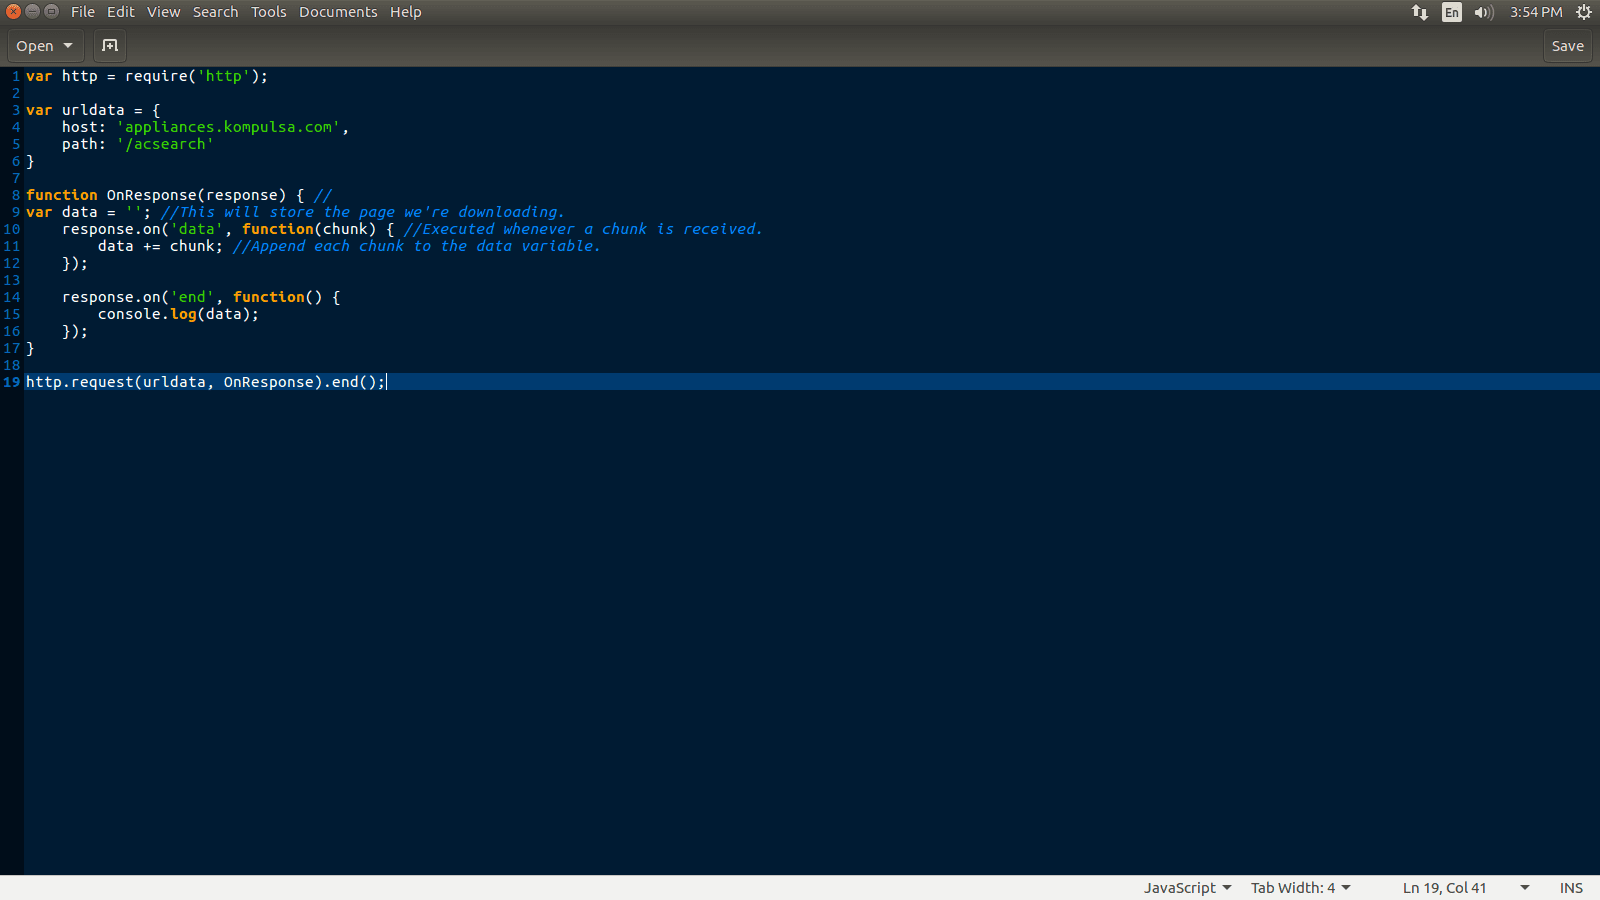The height and width of the screenshot is (900, 1600).
Task: Expand the Open recent files dropdown
Action: (68, 46)
